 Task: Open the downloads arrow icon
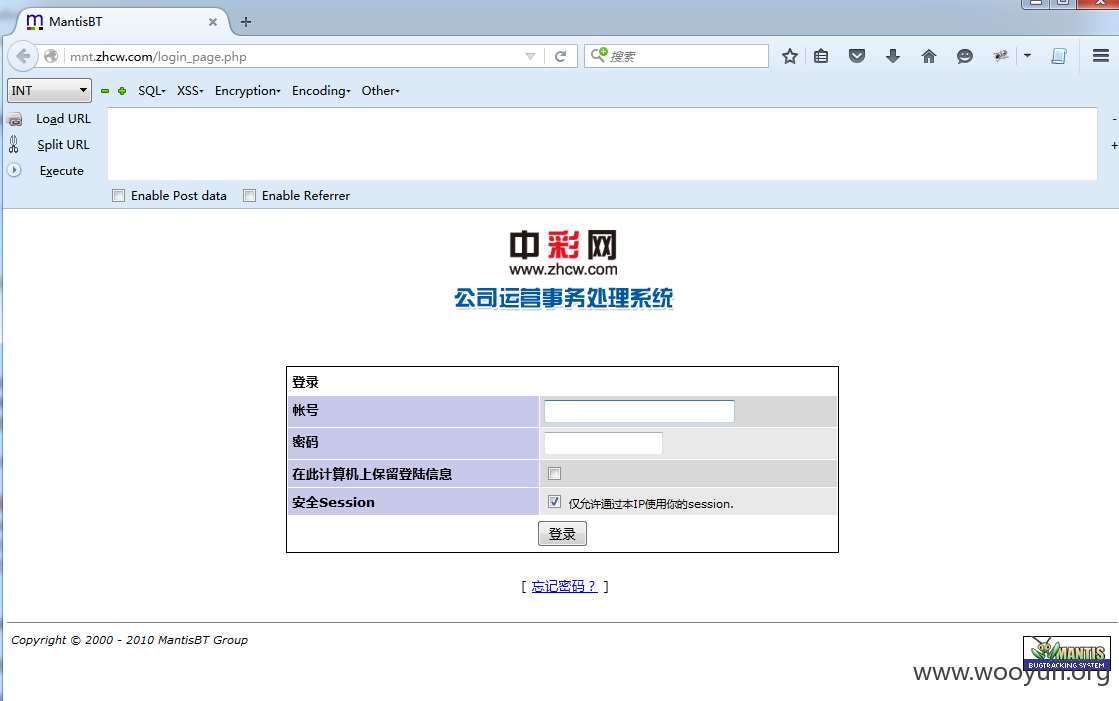point(893,56)
